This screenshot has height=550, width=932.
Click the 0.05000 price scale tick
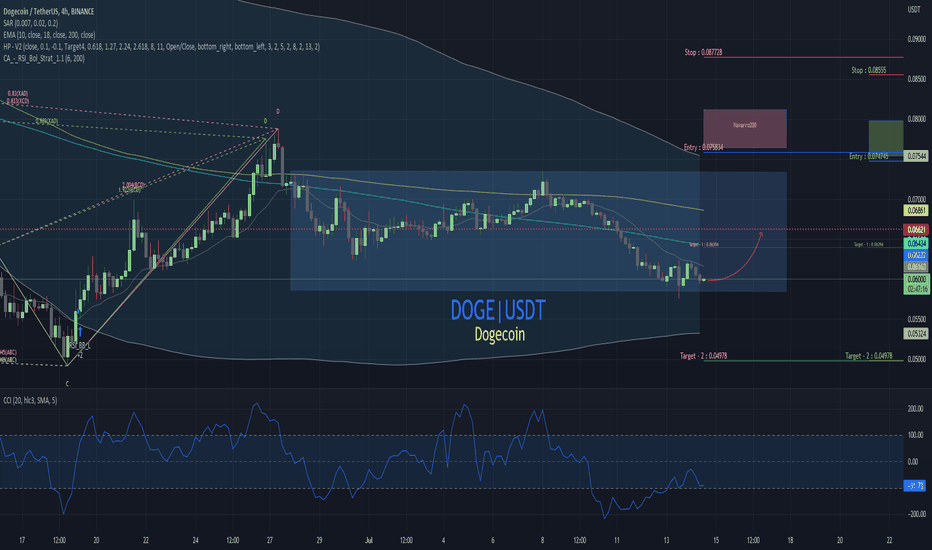tap(917, 359)
